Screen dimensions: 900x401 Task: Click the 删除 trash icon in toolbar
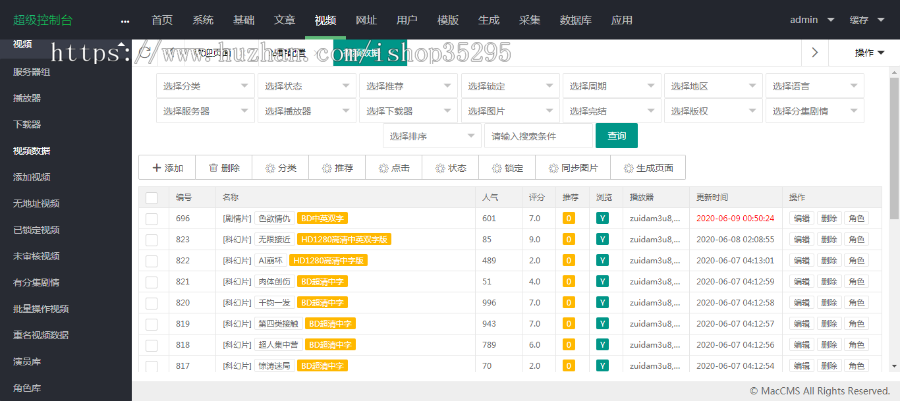click(x=223, y=168)
